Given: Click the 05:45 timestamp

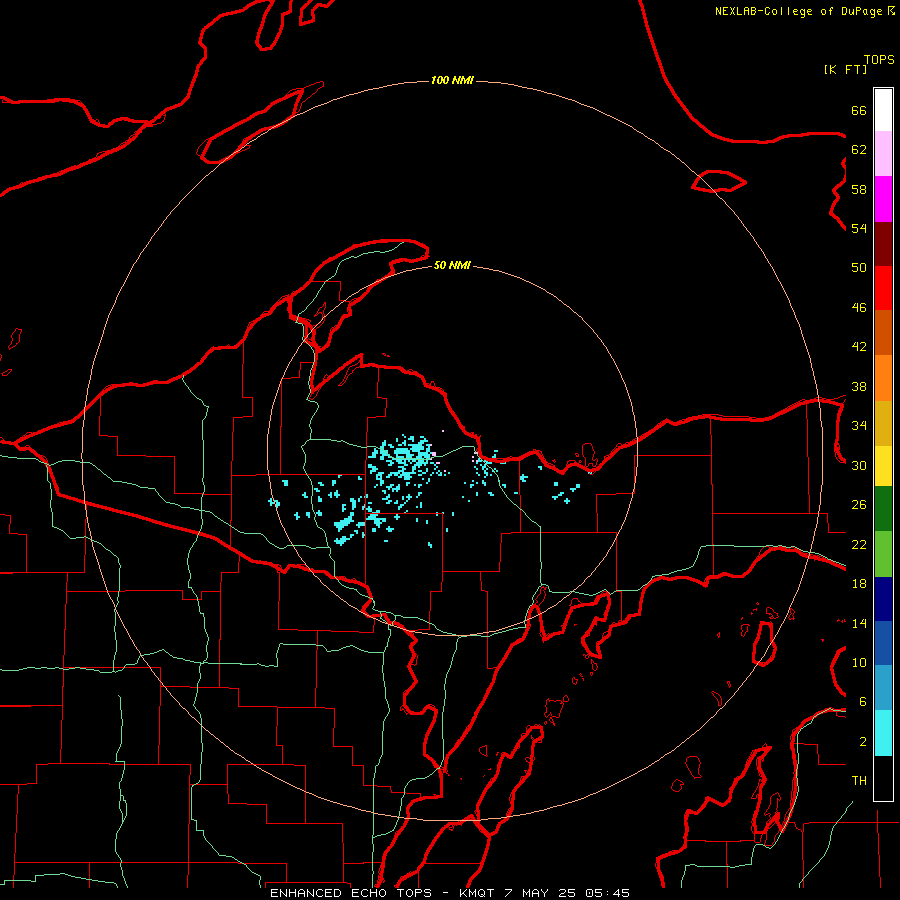Looking at the screenshot, I should click(607, 893).
